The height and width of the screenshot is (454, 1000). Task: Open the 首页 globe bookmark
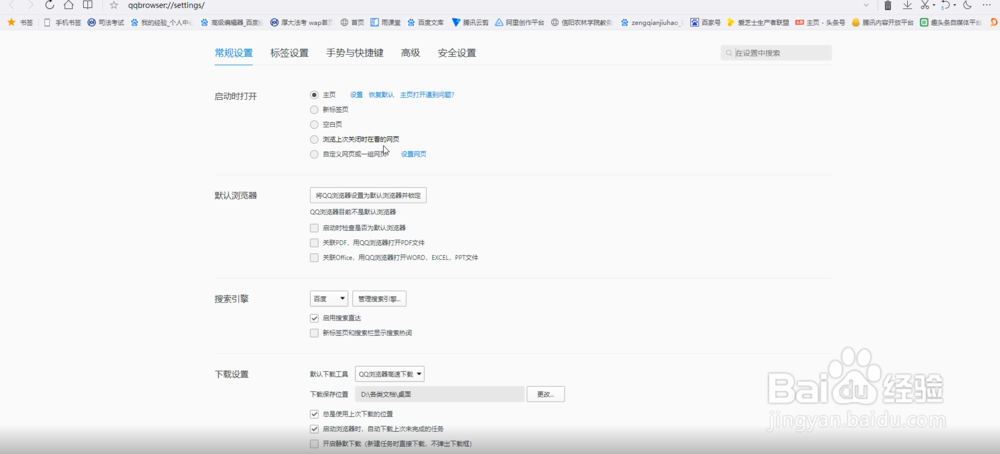coord(353,22)
